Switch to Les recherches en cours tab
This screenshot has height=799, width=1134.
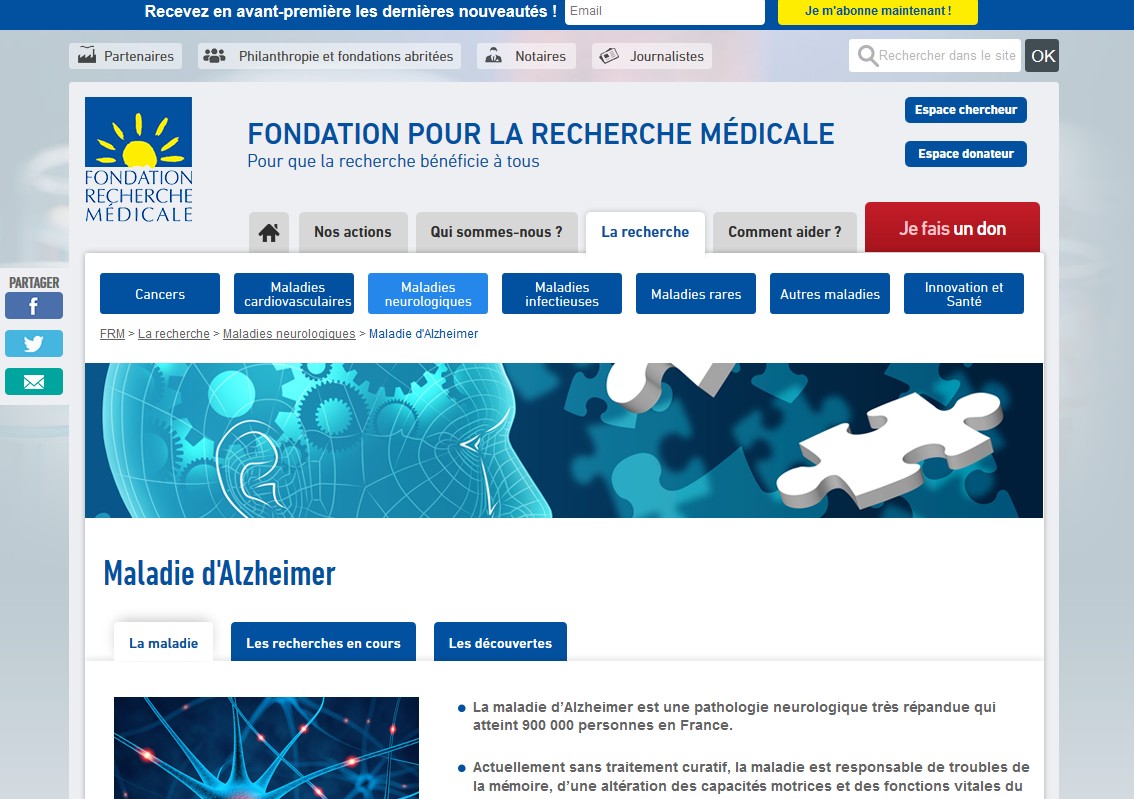[323, 642]
